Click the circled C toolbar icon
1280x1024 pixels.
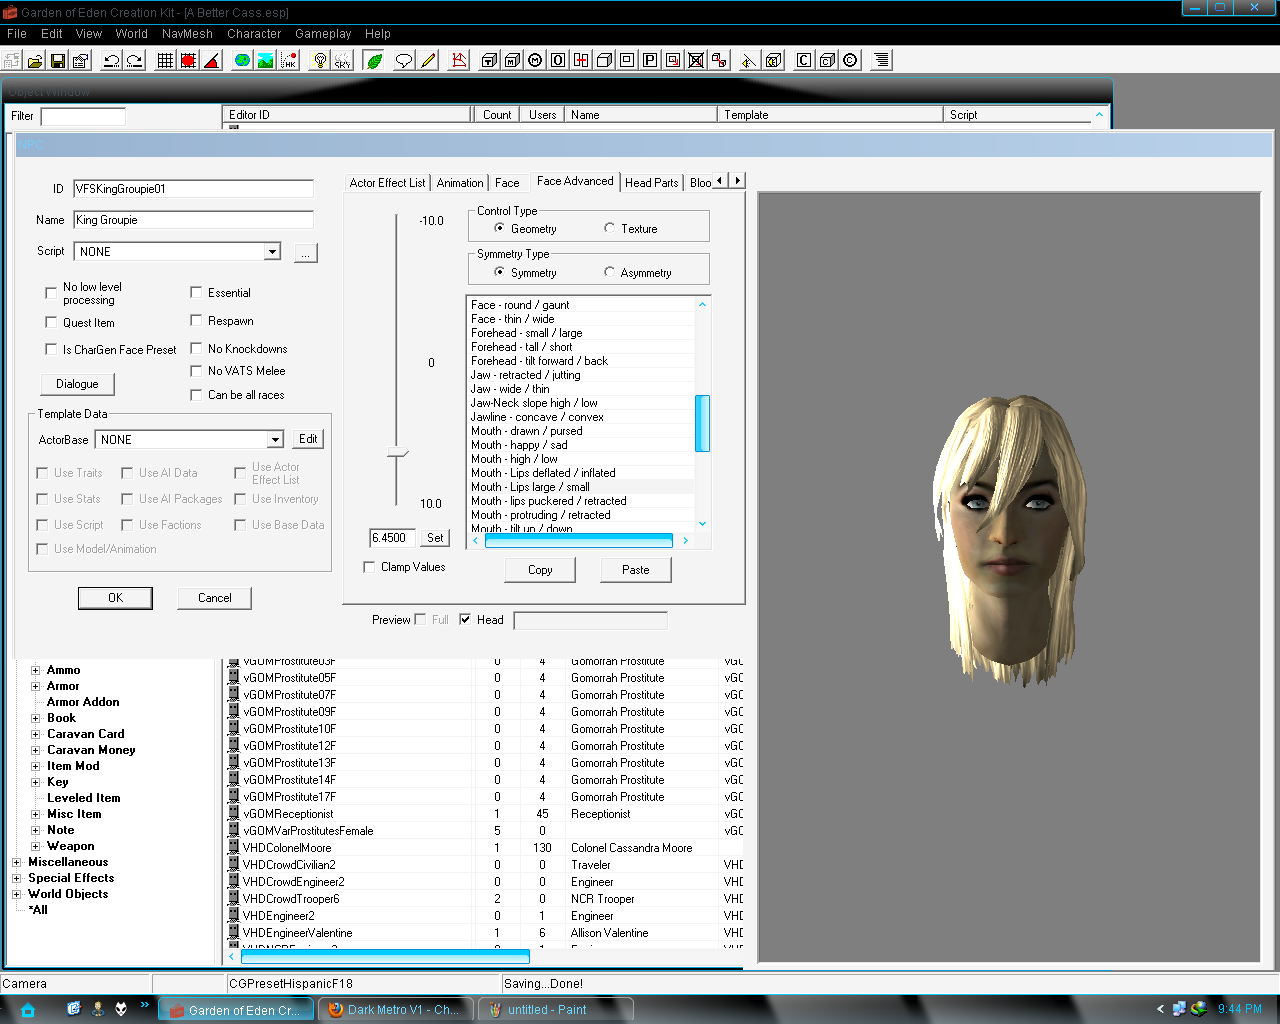point(850,60)
